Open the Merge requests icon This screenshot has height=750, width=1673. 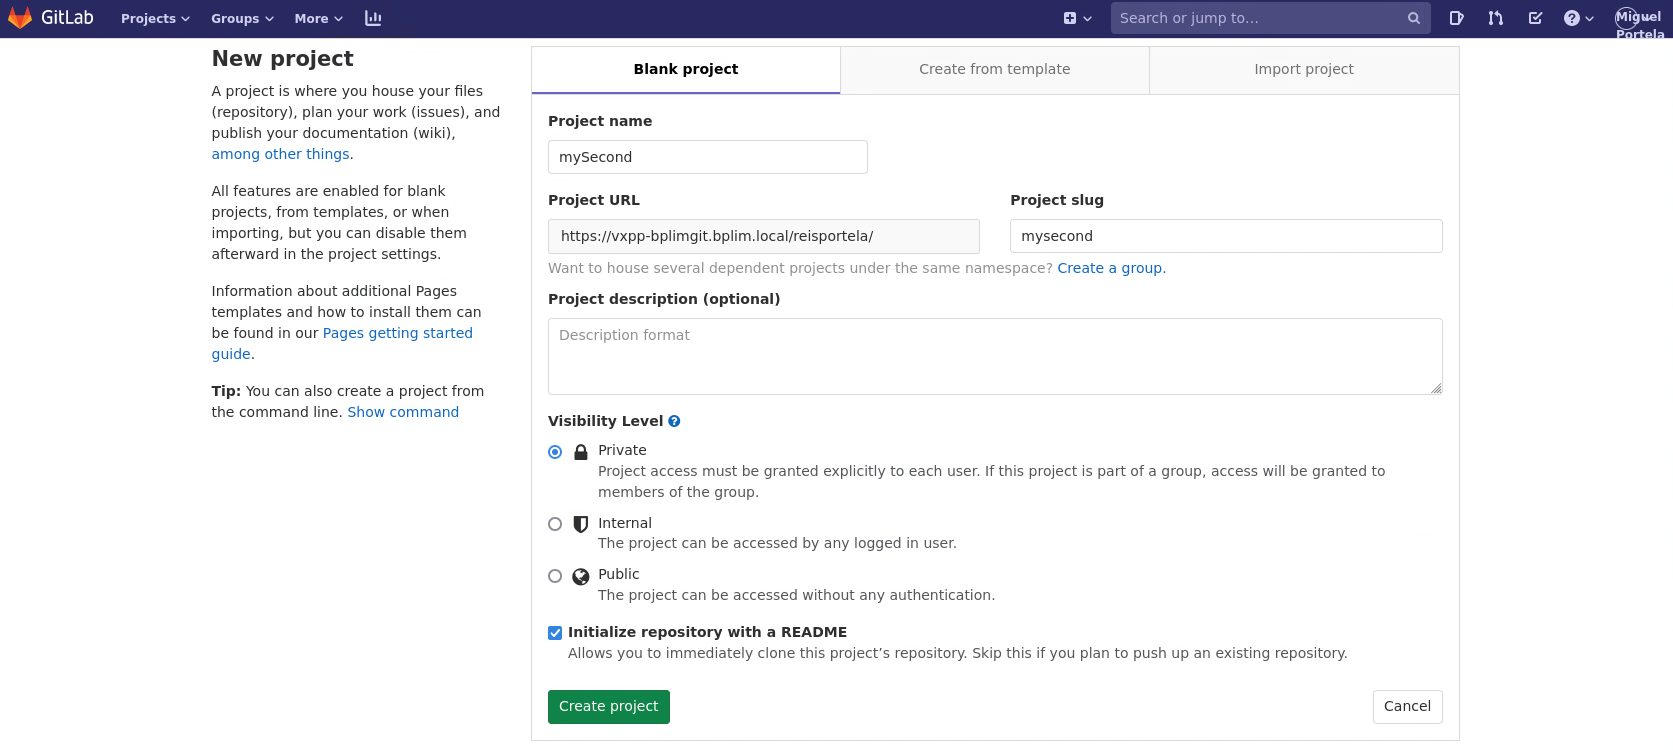[x=1495, y=18]
